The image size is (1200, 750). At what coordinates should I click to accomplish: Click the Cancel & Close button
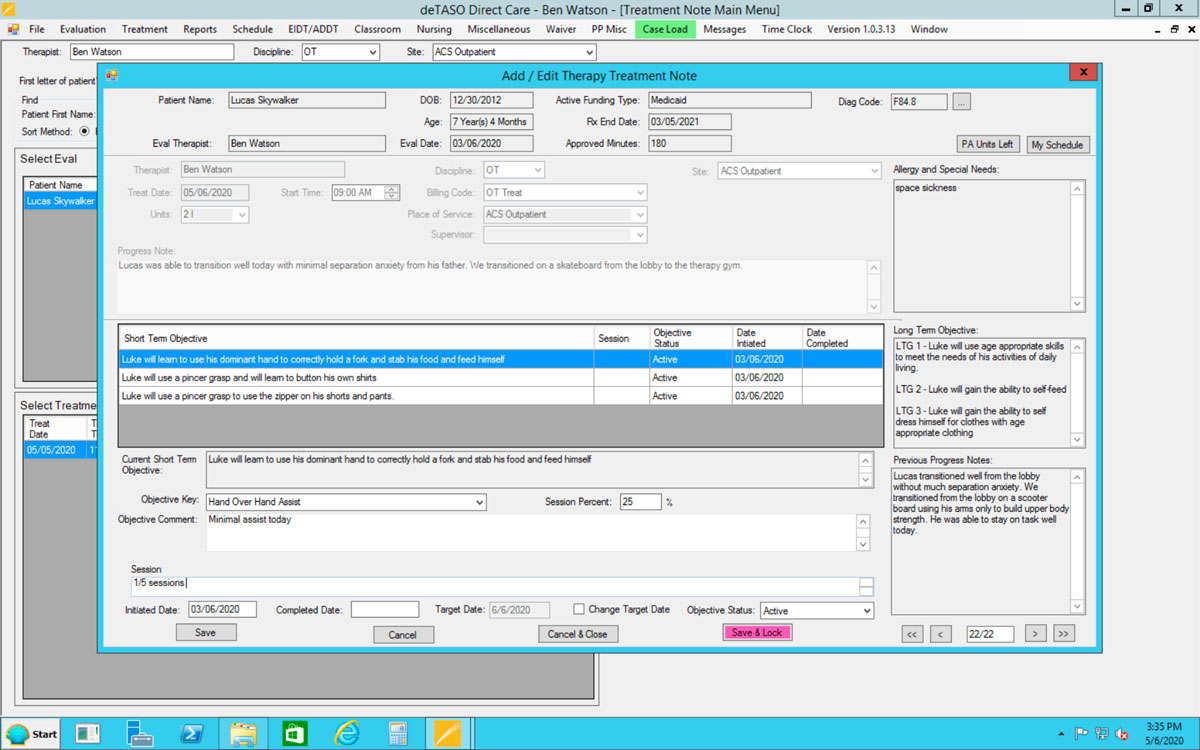(x=578, y=634)
